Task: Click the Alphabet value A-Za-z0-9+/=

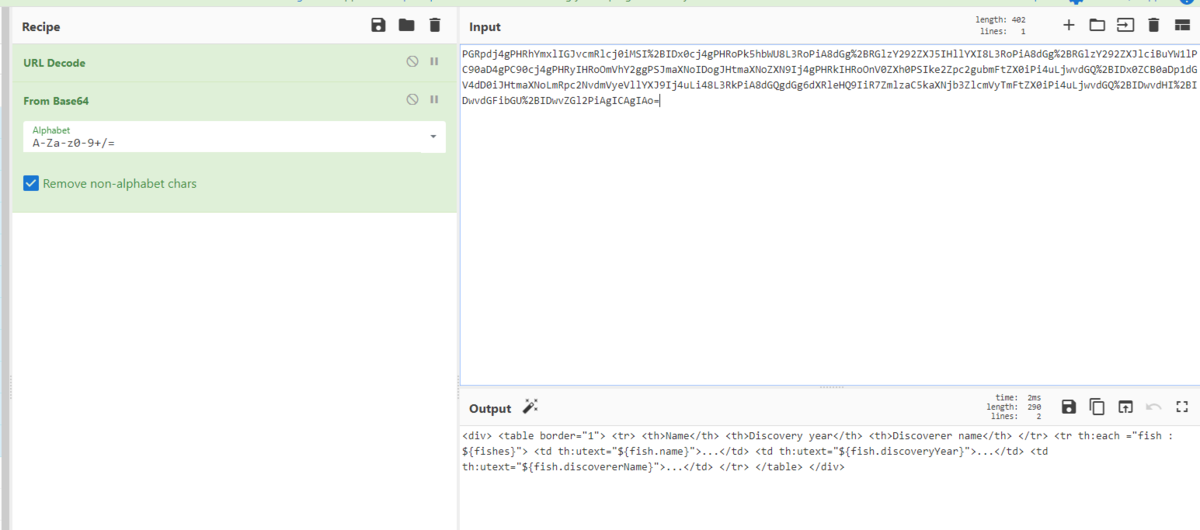Action: 75,143
